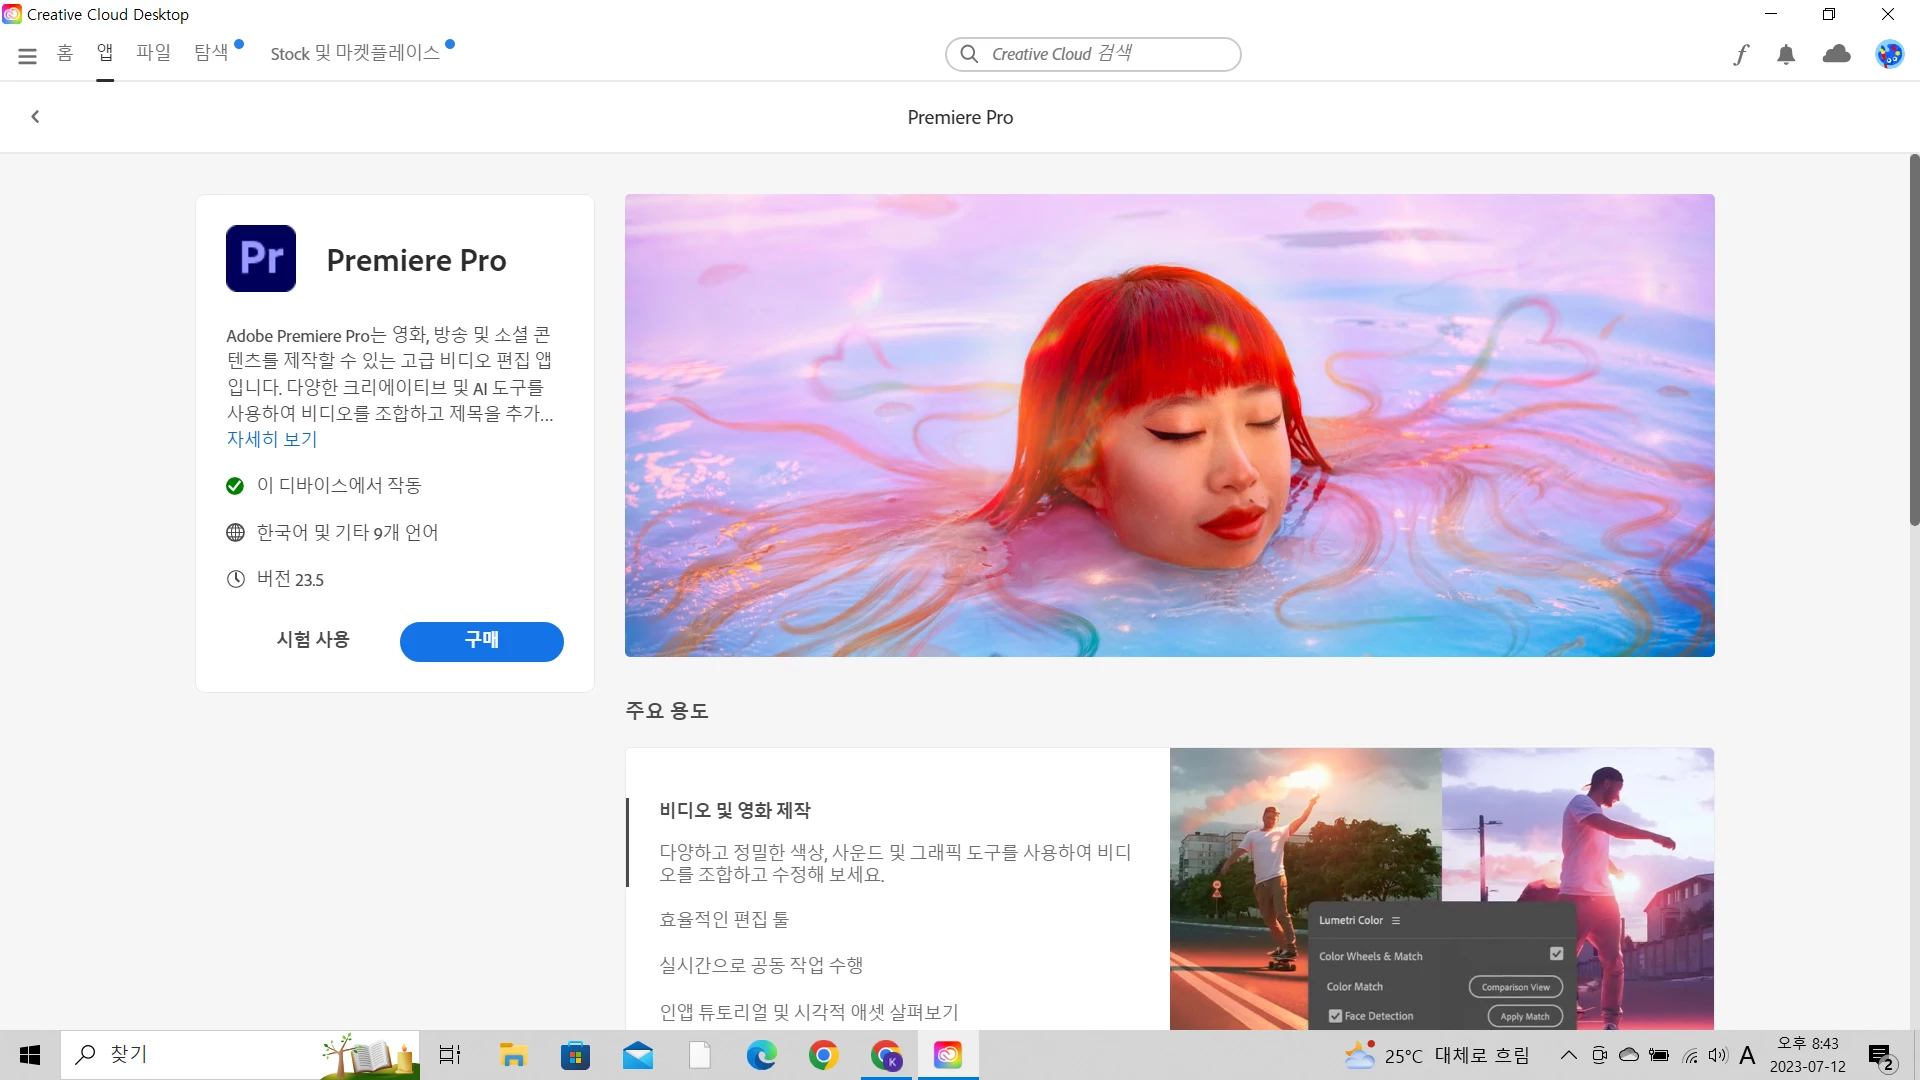Go back with the left chevron

[36, 117]
